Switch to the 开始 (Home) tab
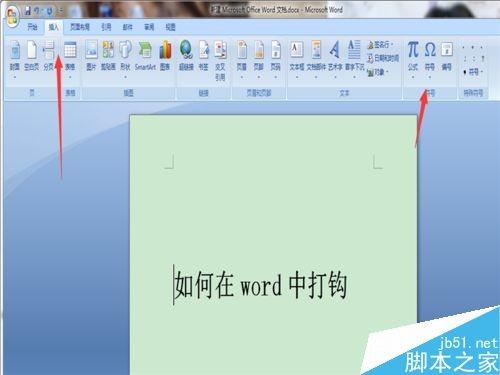The image size is (500, 375). (32, 27)
